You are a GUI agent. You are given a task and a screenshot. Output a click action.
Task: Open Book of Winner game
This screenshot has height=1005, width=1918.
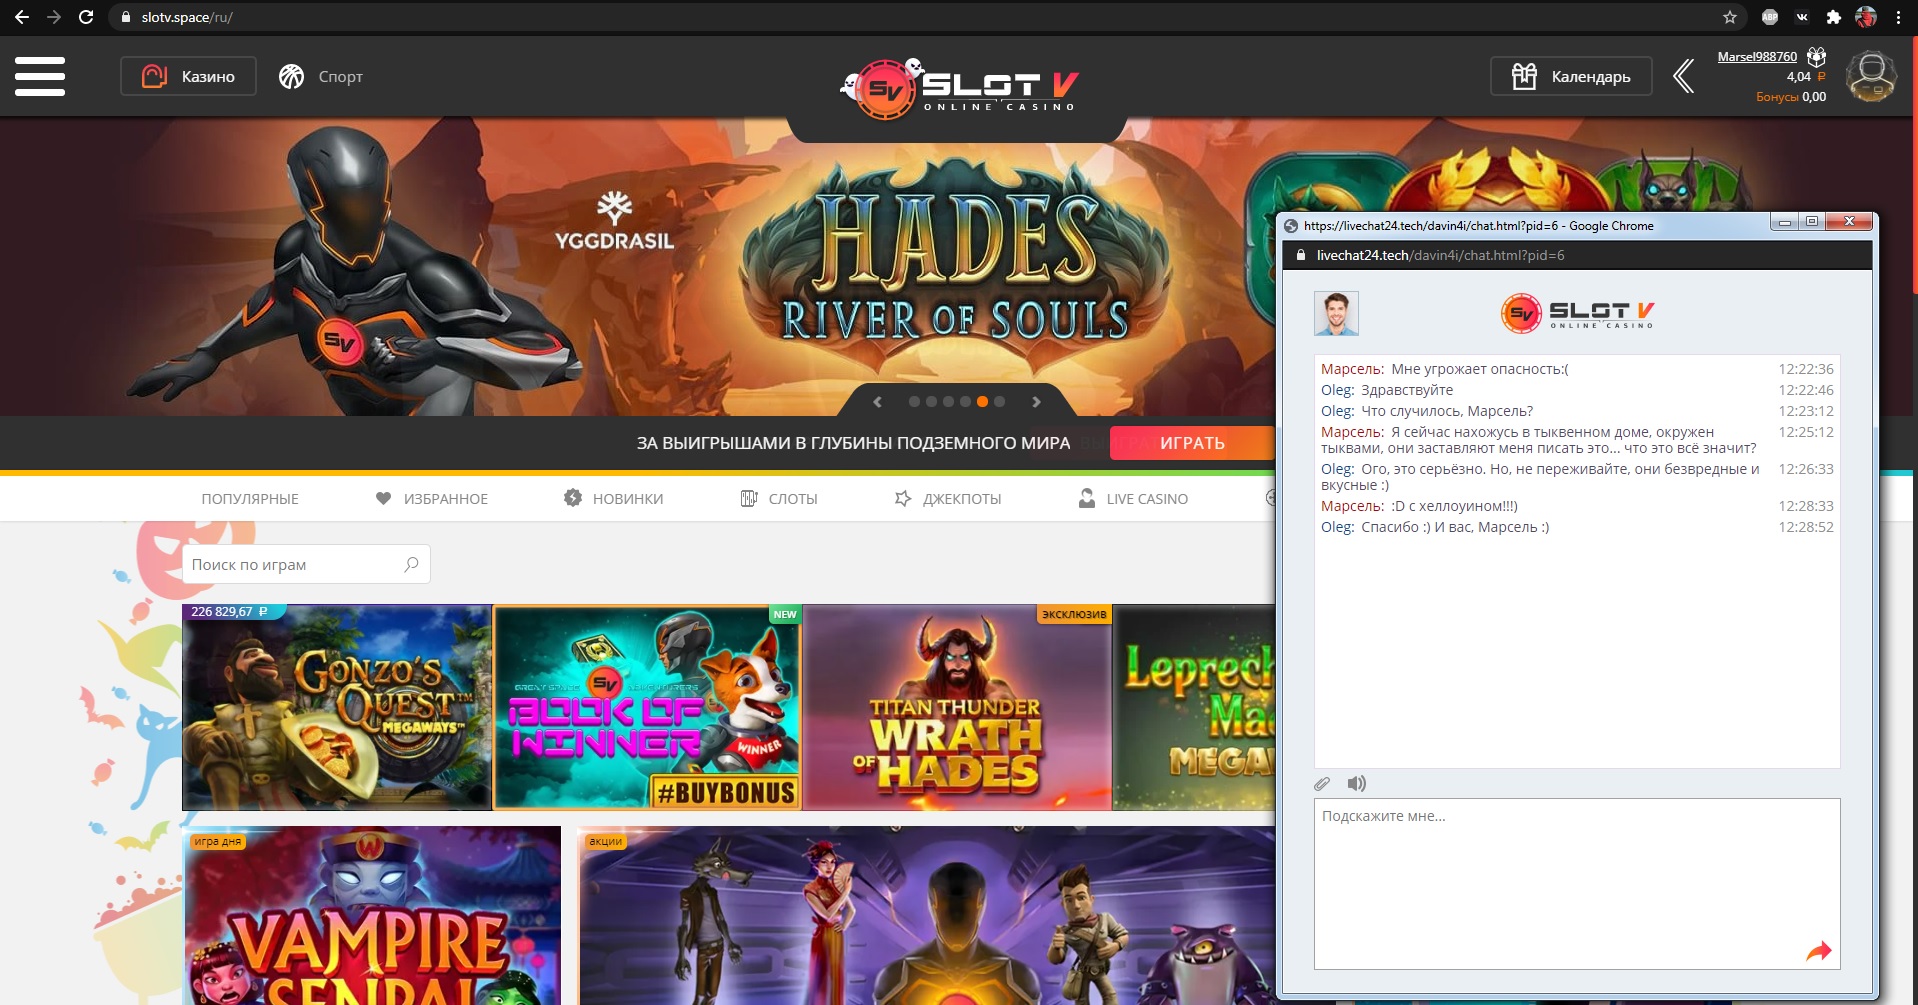[648, 707]
